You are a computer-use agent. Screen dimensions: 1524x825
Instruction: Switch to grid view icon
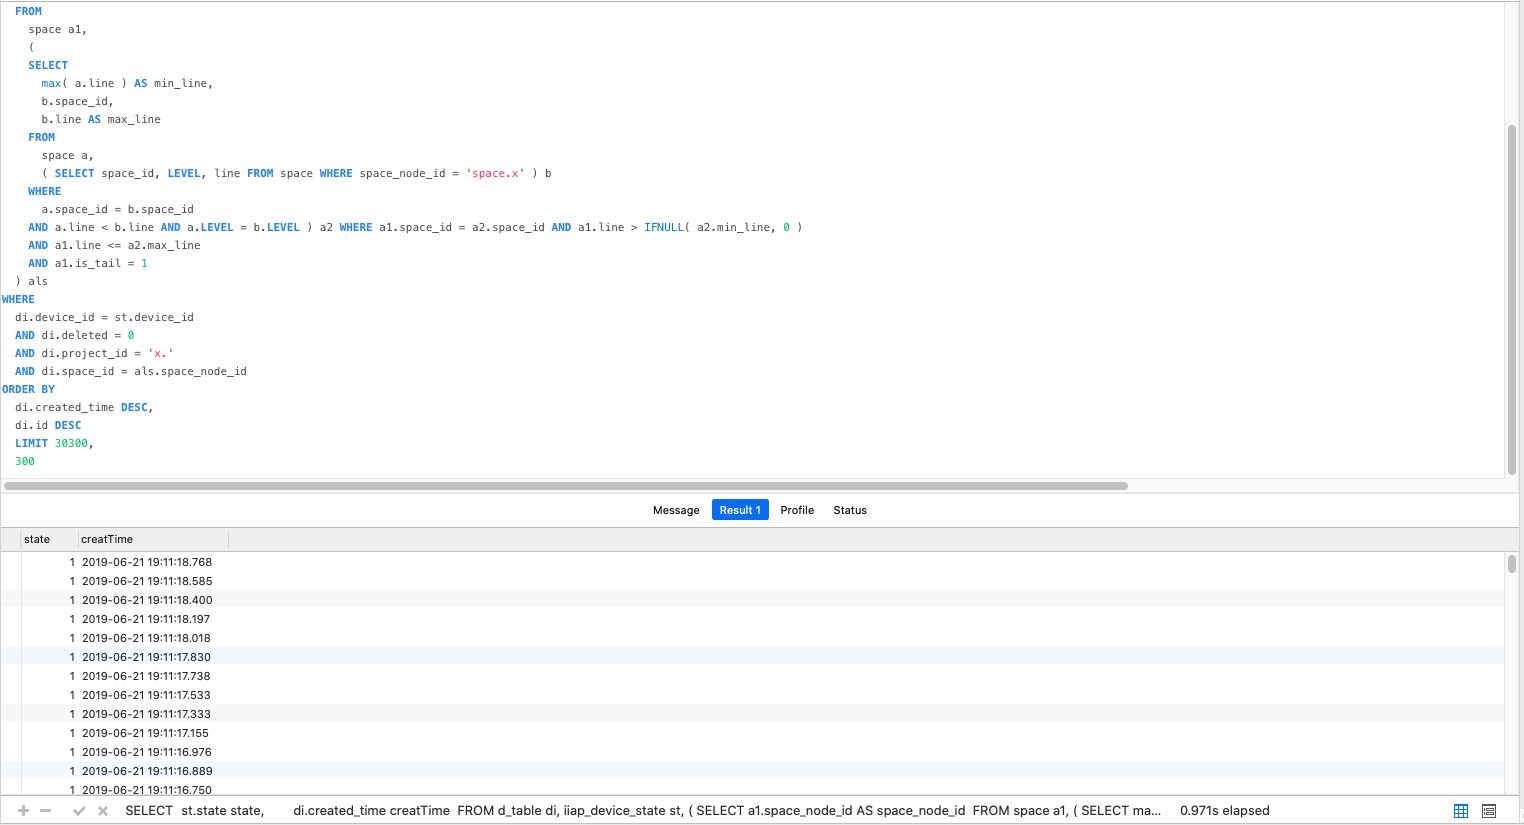(1461, 811)
